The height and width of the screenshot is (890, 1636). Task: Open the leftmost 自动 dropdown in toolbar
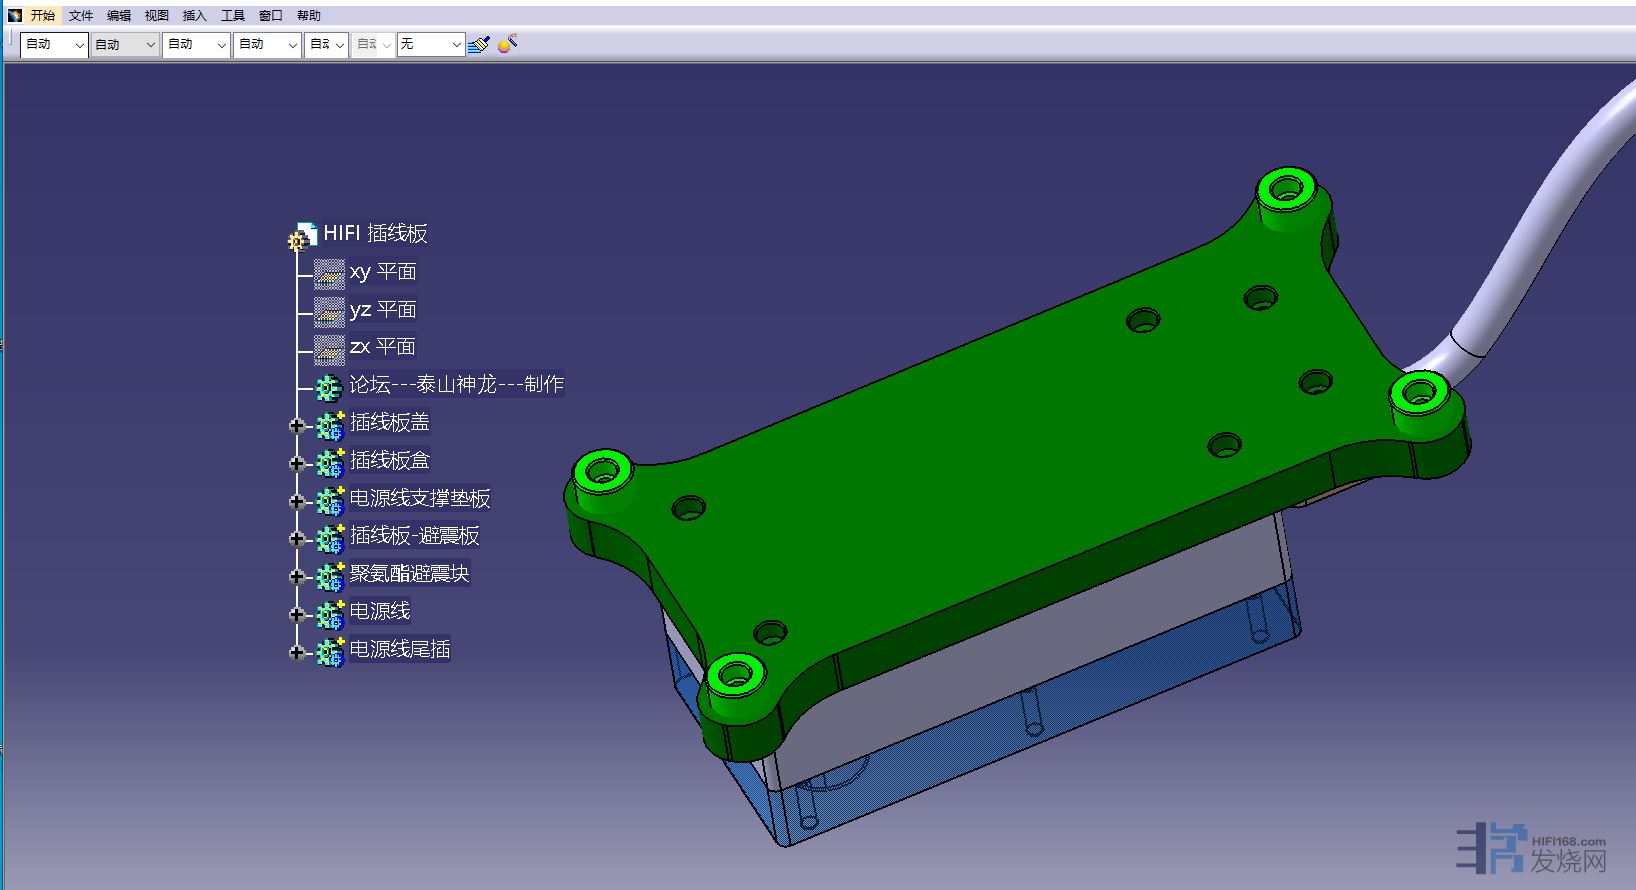tap(79, 44)
